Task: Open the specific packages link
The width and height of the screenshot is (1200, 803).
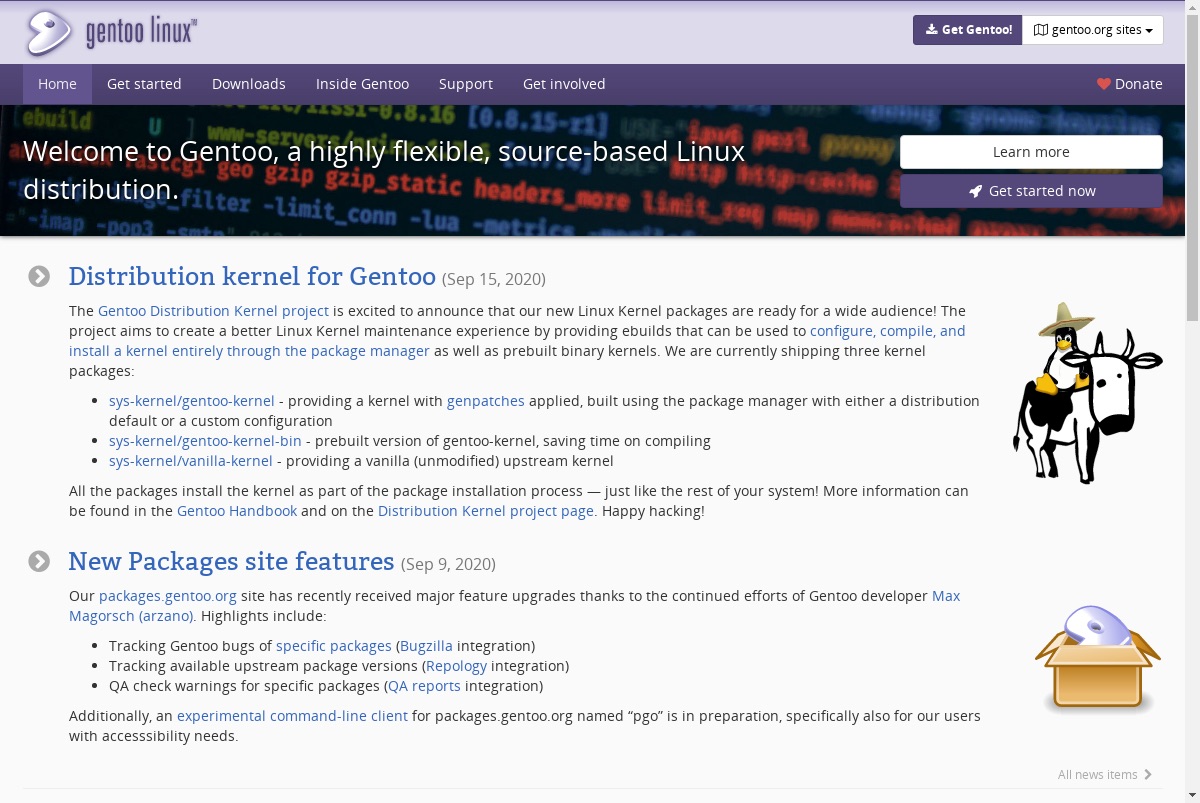Action: point(334,646)
